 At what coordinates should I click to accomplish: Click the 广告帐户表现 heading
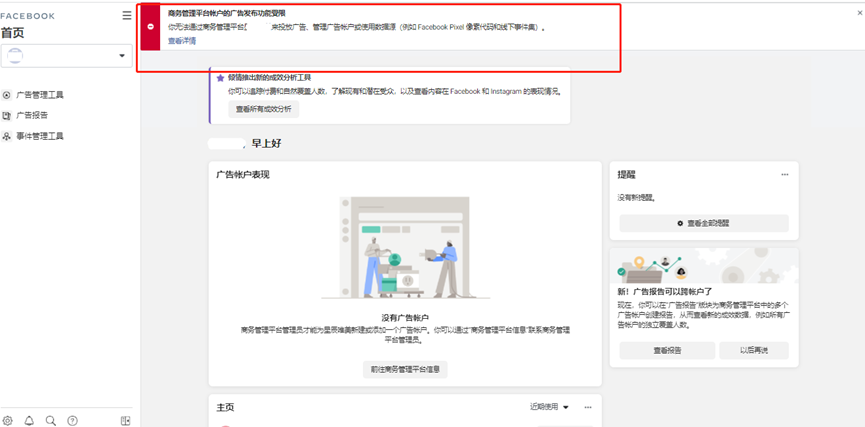[243, 175]
